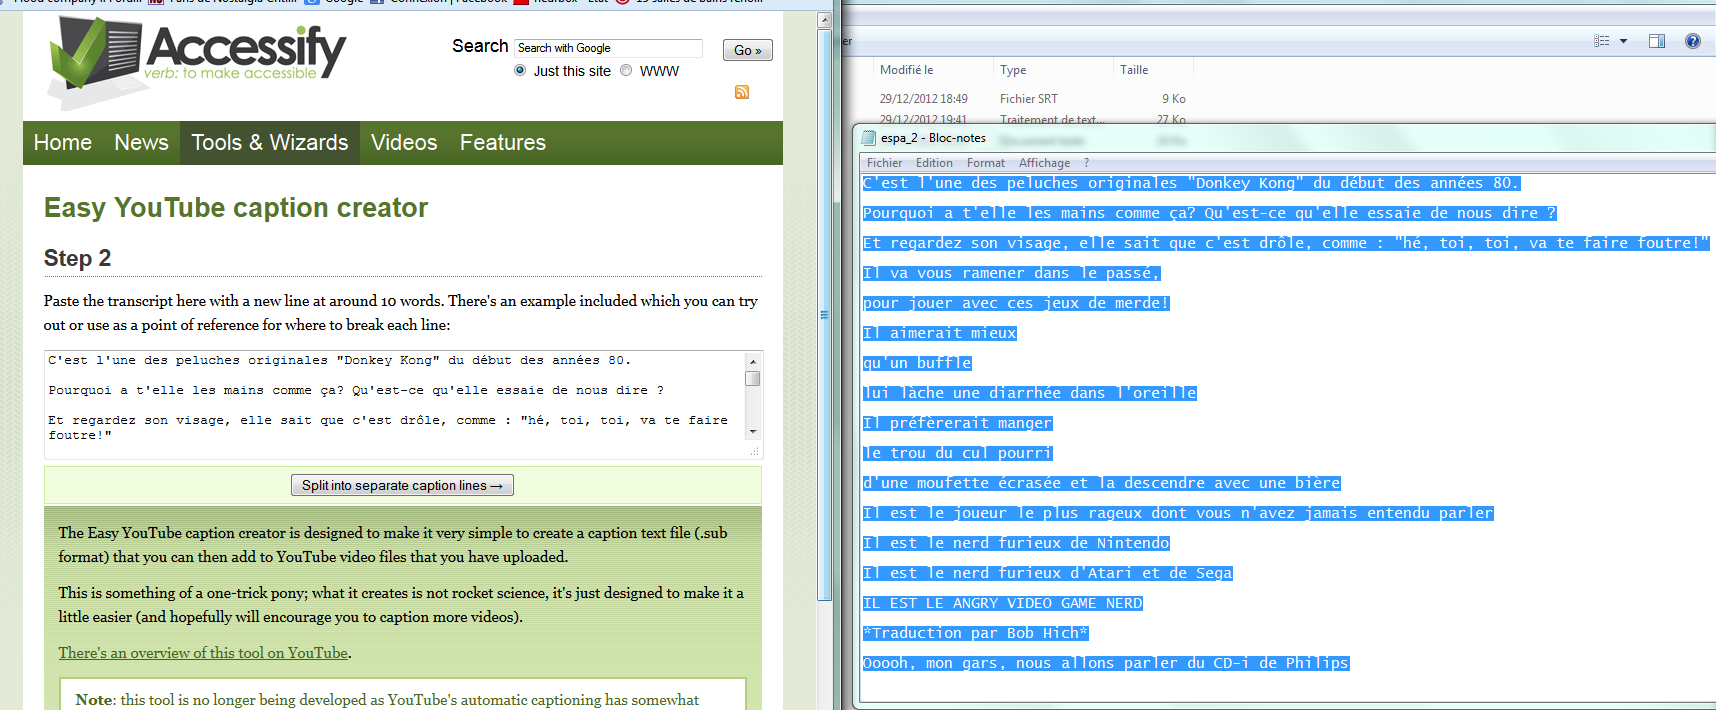Open the Explorer help question mark icon
Image resolution: width=1716 pixels, height=710 pixels.
click(x=1692, y=41)
